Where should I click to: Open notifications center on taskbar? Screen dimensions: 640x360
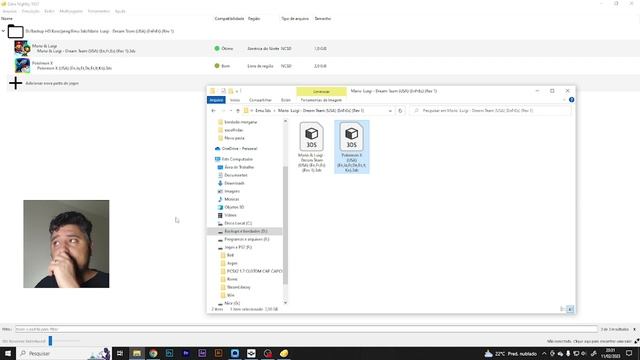(629, 353)
